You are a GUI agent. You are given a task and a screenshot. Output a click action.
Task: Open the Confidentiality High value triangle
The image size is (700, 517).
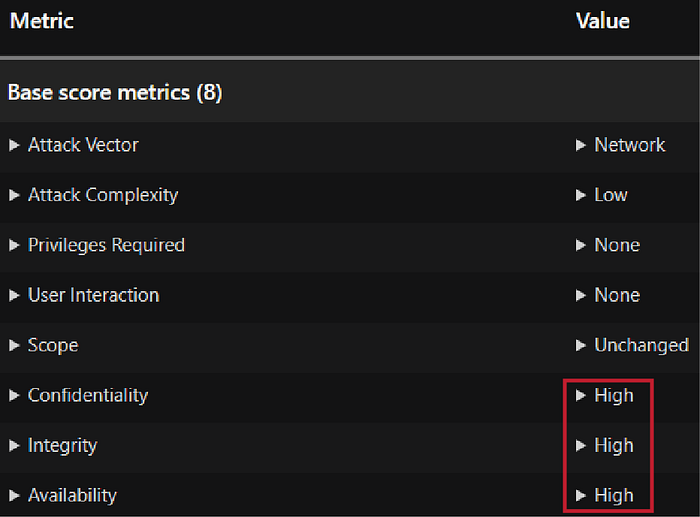point(580,395)
